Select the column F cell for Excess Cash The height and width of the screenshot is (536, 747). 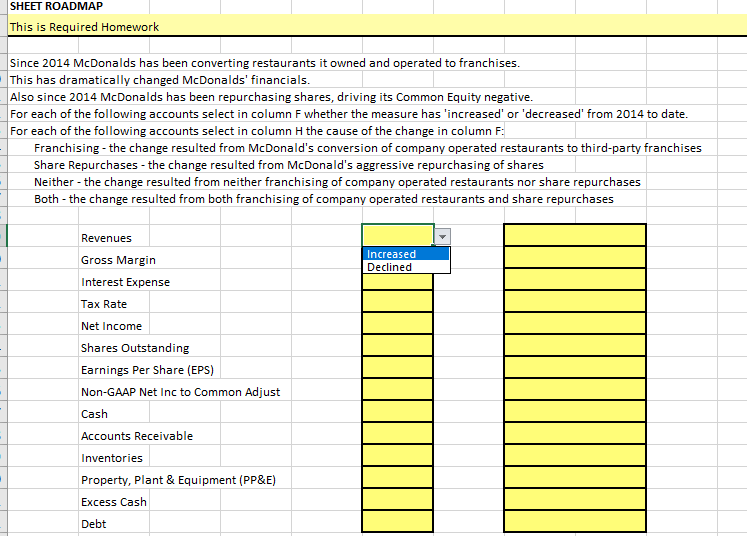coord(398,499)
